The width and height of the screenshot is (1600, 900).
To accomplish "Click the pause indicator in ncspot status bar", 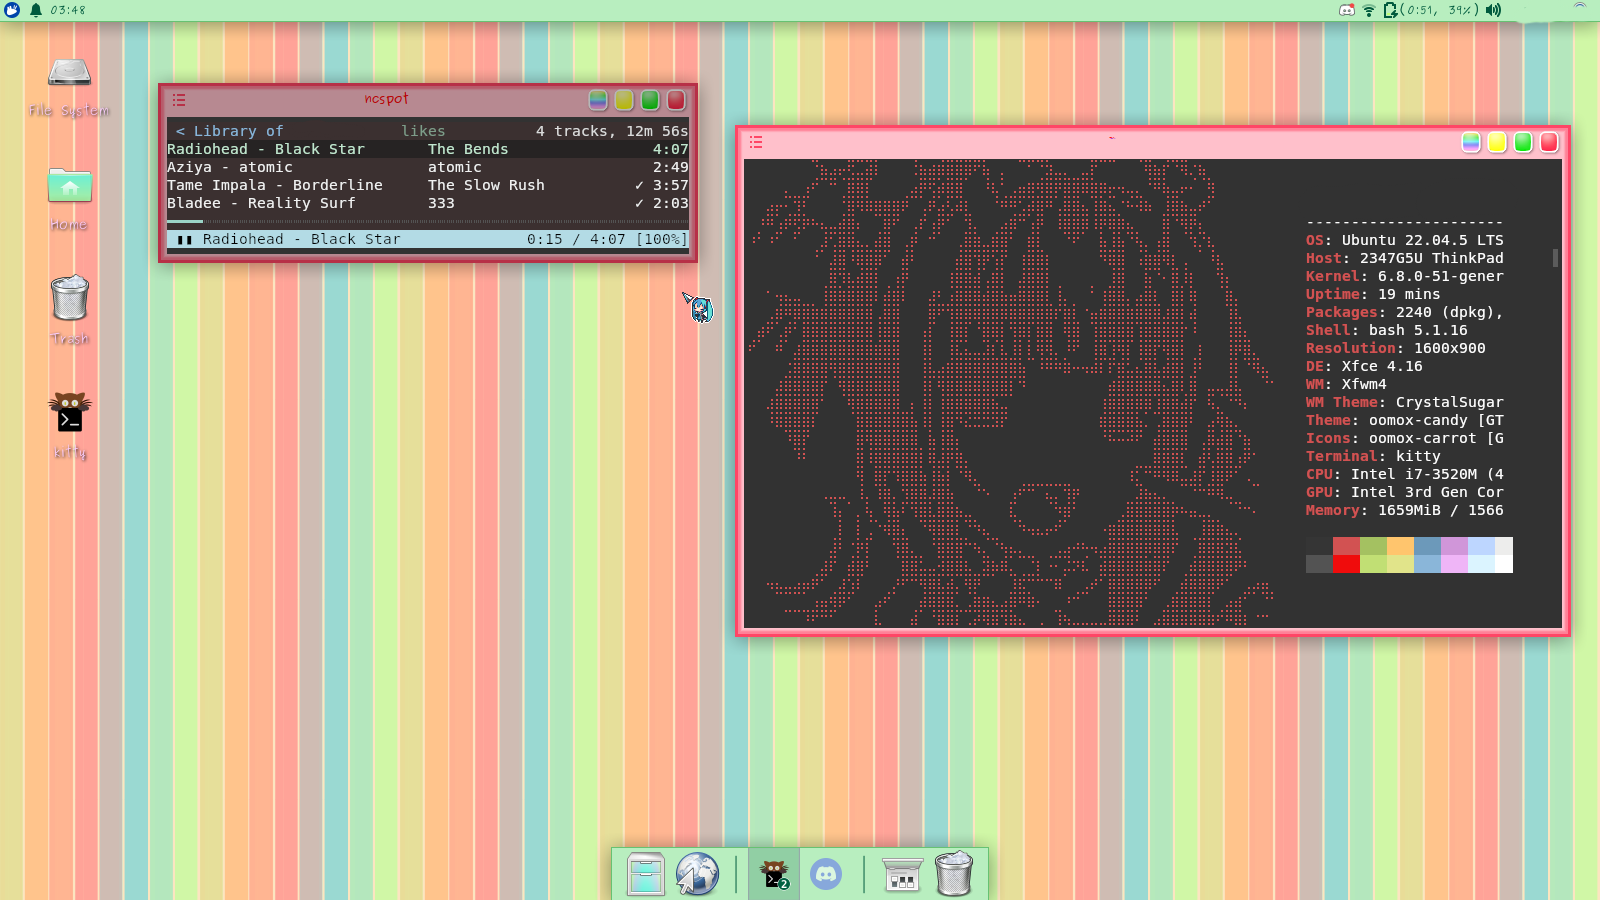I will [x=184, y=240].
